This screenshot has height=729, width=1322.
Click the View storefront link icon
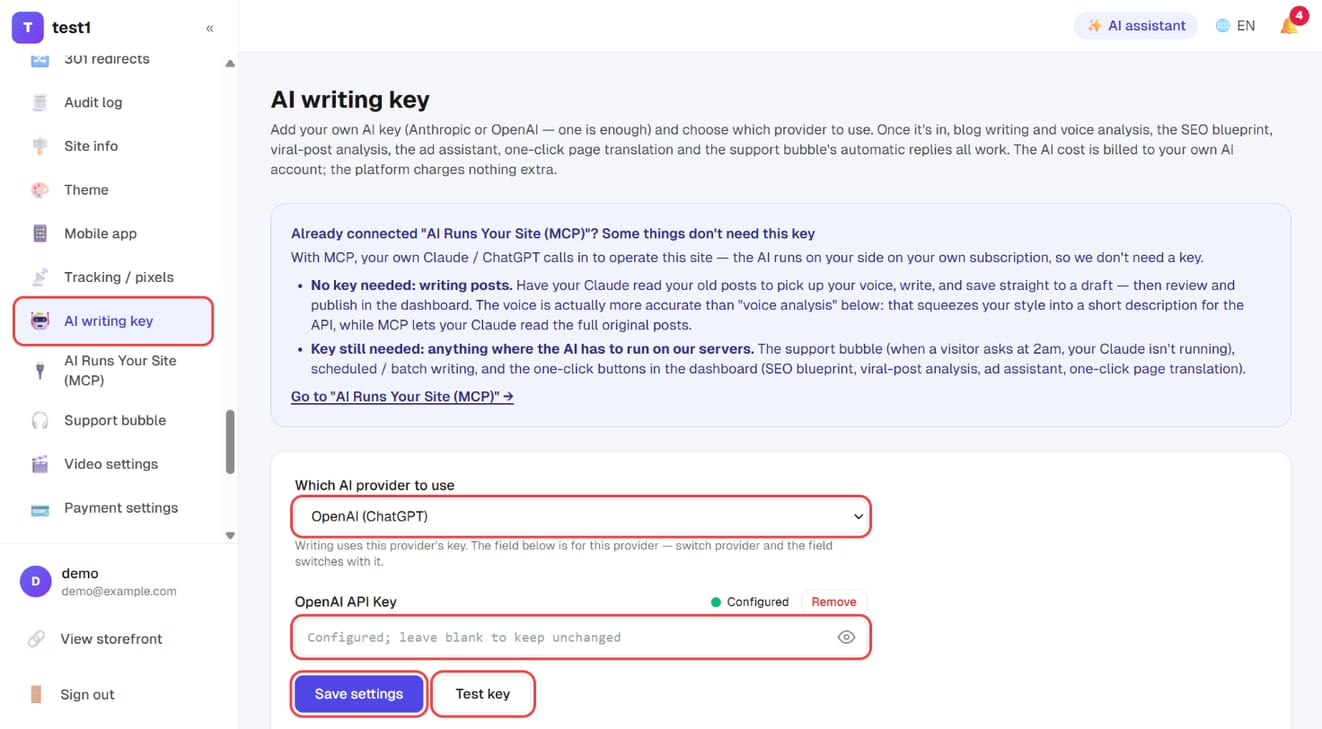[36, 639]
